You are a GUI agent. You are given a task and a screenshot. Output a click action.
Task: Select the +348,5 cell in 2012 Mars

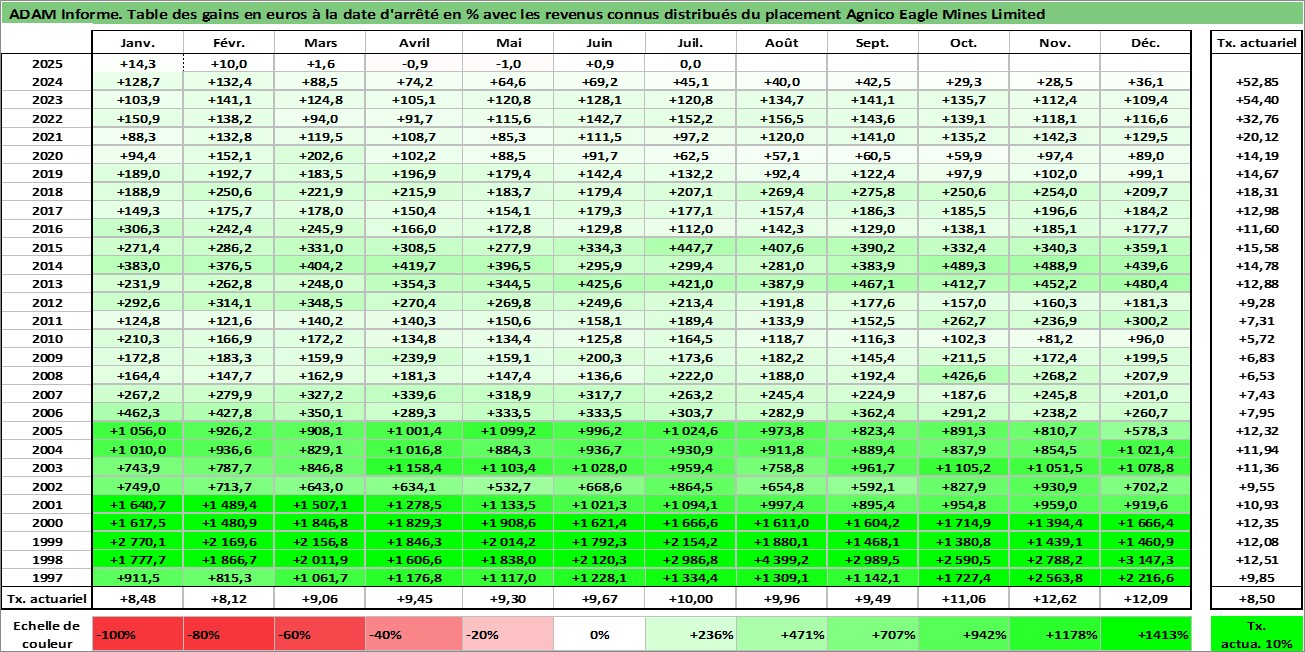coord(320,303)
